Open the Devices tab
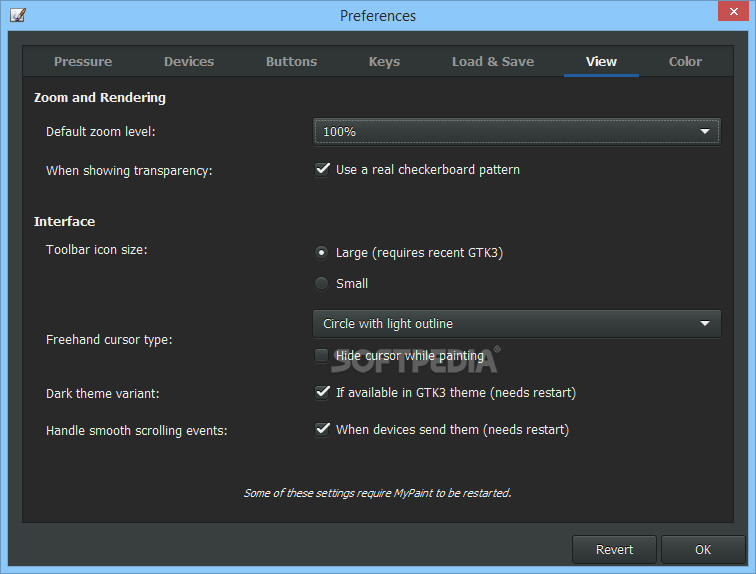 point(189,62)
